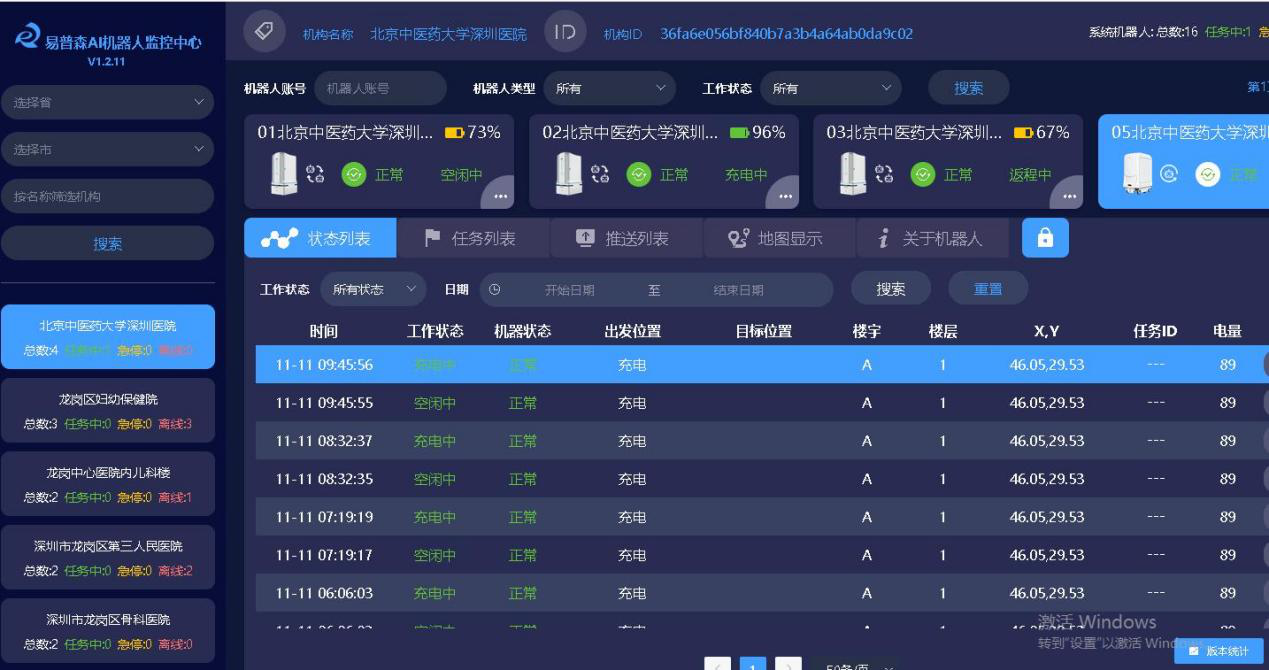Click the green status check icon on card 03
This screenshot has width=1269, height=670.
tap(923, 174)
